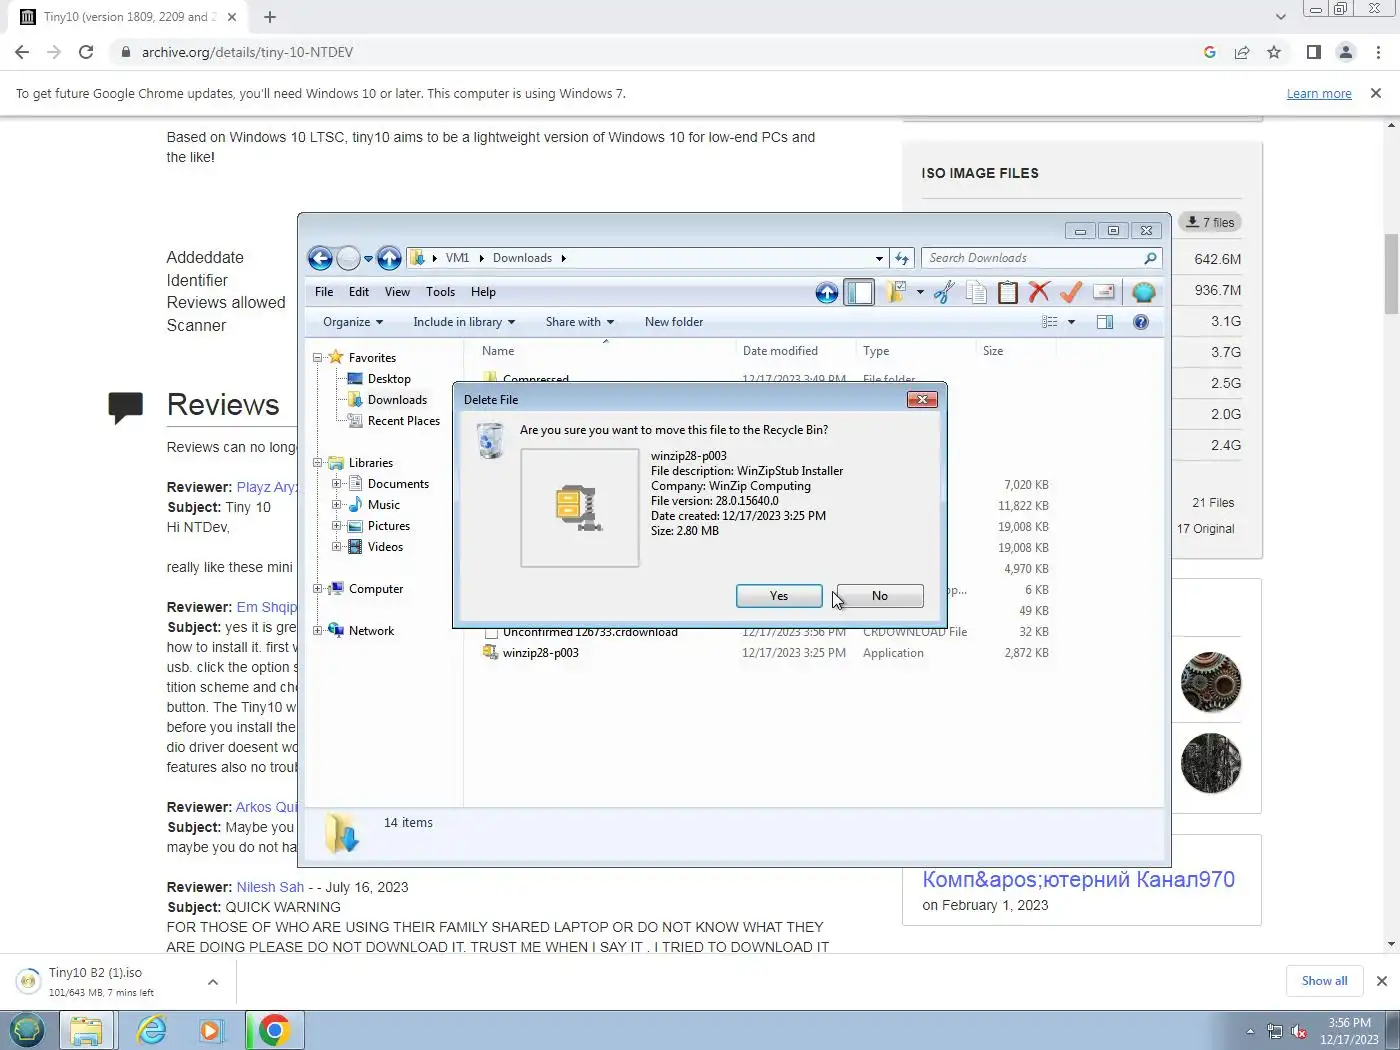Open recent locations dropdown beside Forward button
Image resolution: width=1400 pixels, height=1050 pixels.
tap(368, 259)
